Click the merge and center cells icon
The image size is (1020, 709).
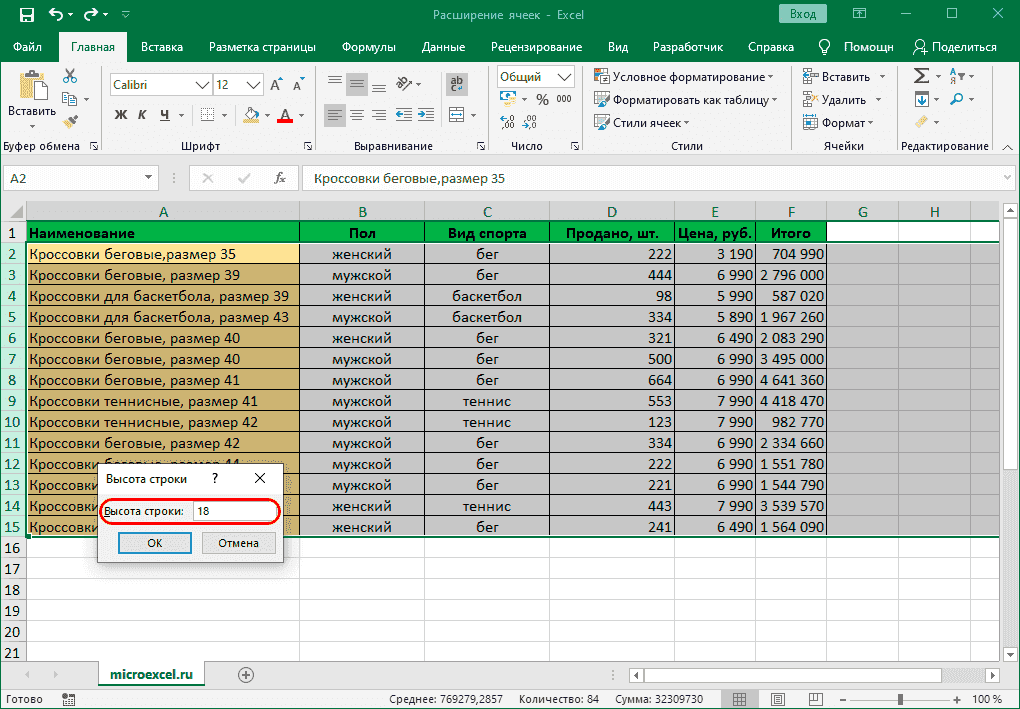click(x=456, y=113)
